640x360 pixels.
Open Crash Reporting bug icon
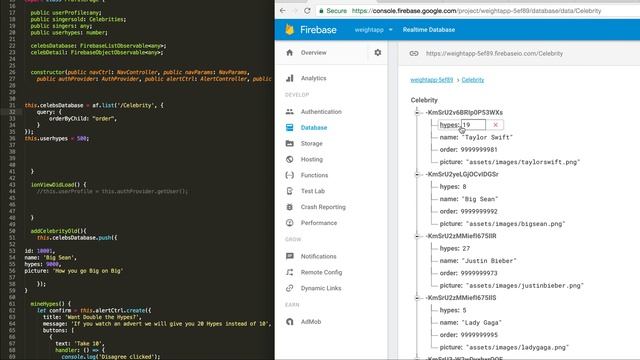pyautogui.click(x=290, y=207)
